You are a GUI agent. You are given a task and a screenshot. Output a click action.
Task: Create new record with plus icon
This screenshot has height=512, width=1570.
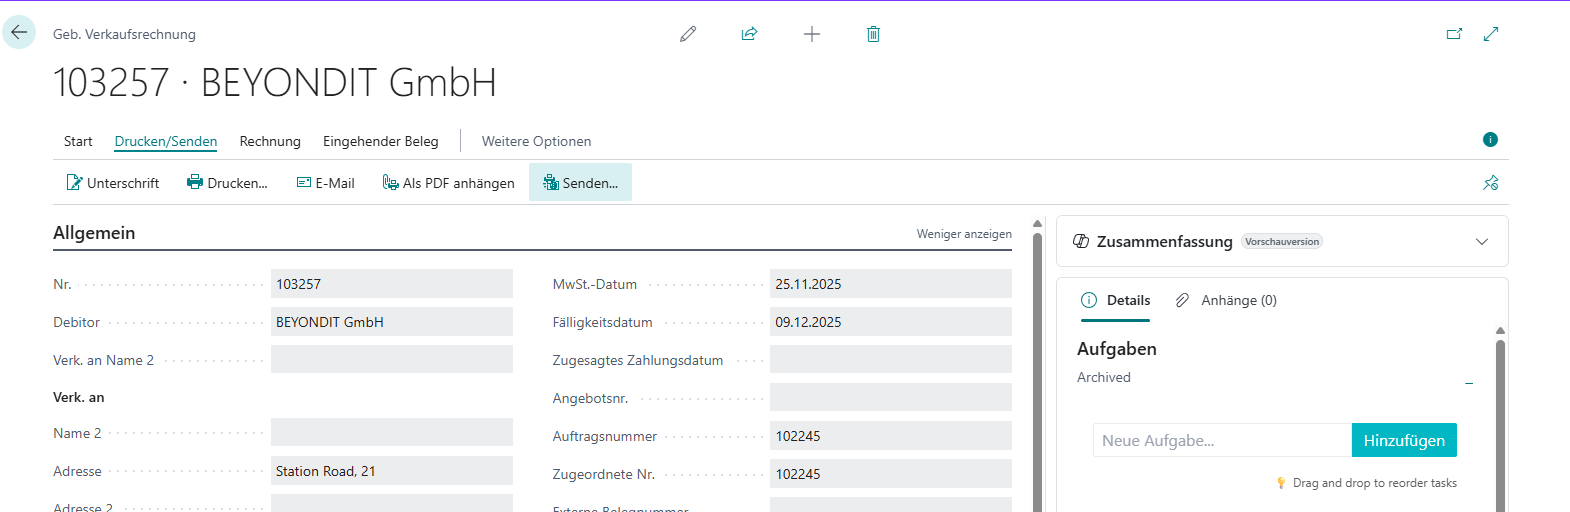pos(812,34)
